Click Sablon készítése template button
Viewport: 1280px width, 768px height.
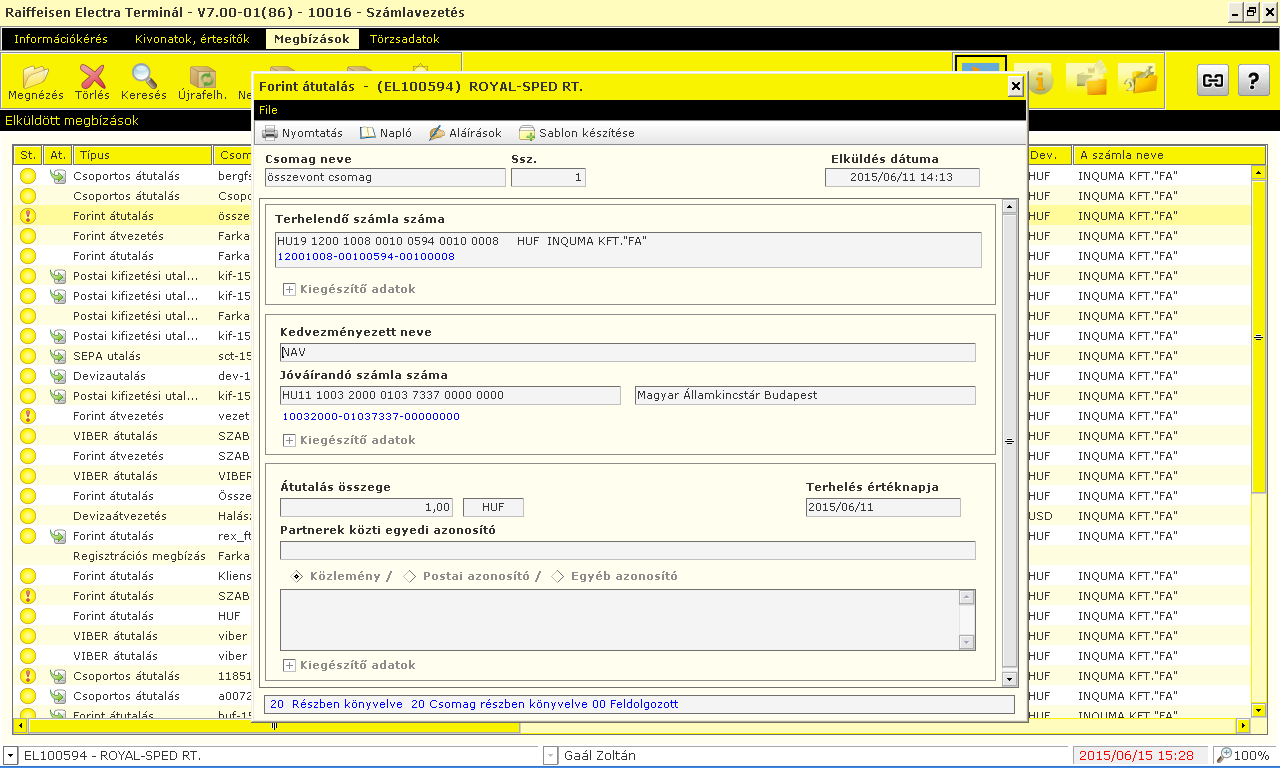tap(576, 133)
